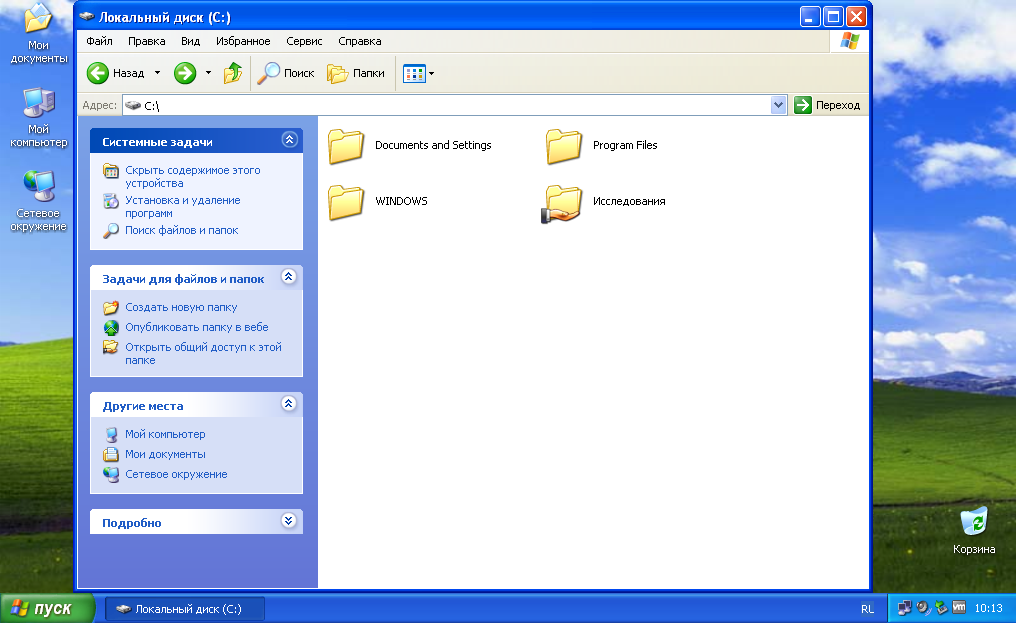1016x623 pixels.
Task: Go up one folder level icon
Action: pyautogui.click(x=233, y=73)
